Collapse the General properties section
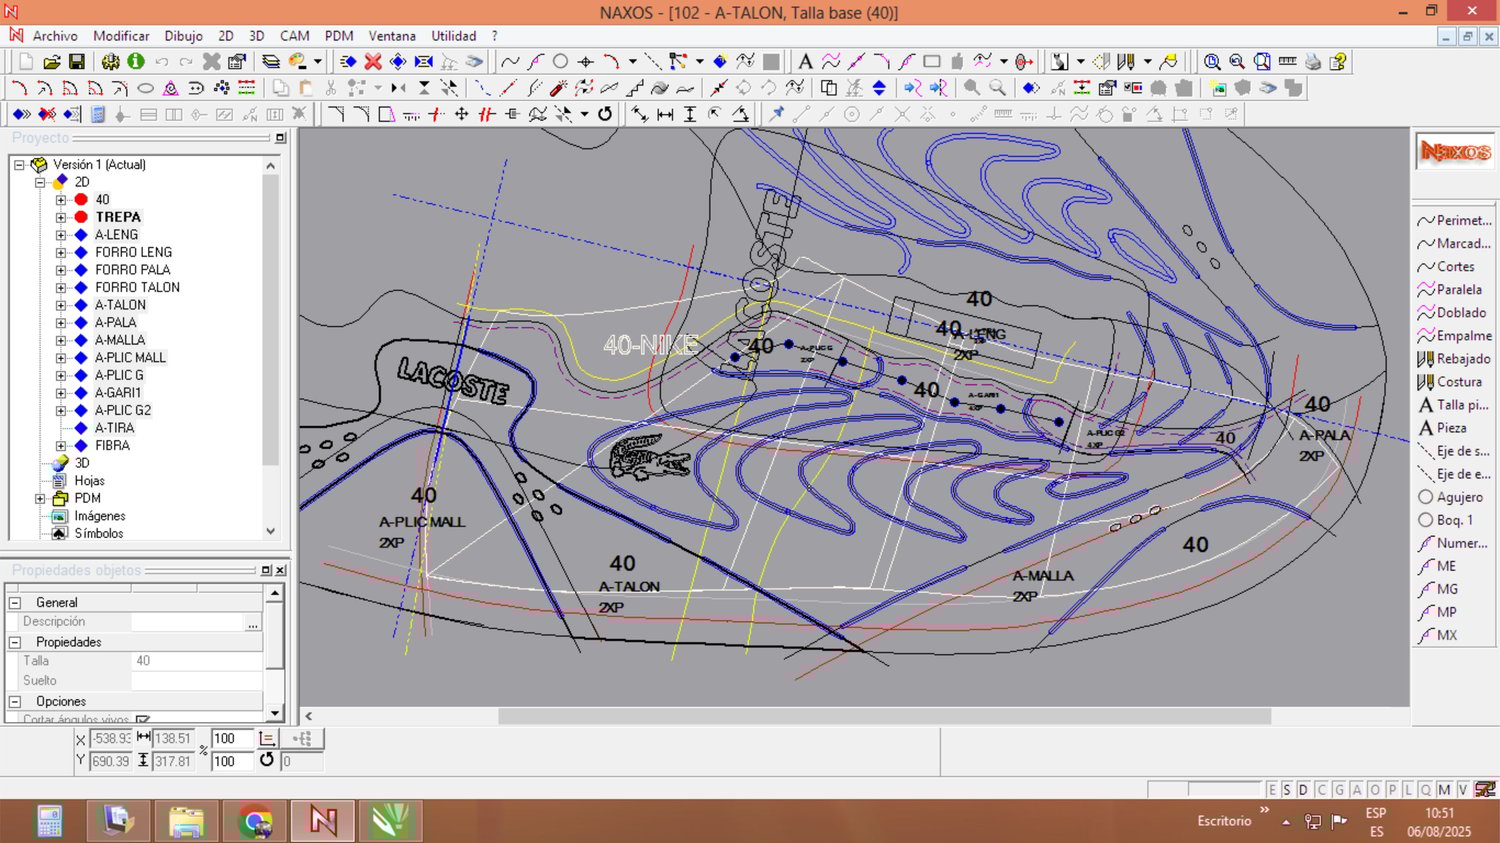The height and width of the screenshot is (843, 1500). (15, 603)
